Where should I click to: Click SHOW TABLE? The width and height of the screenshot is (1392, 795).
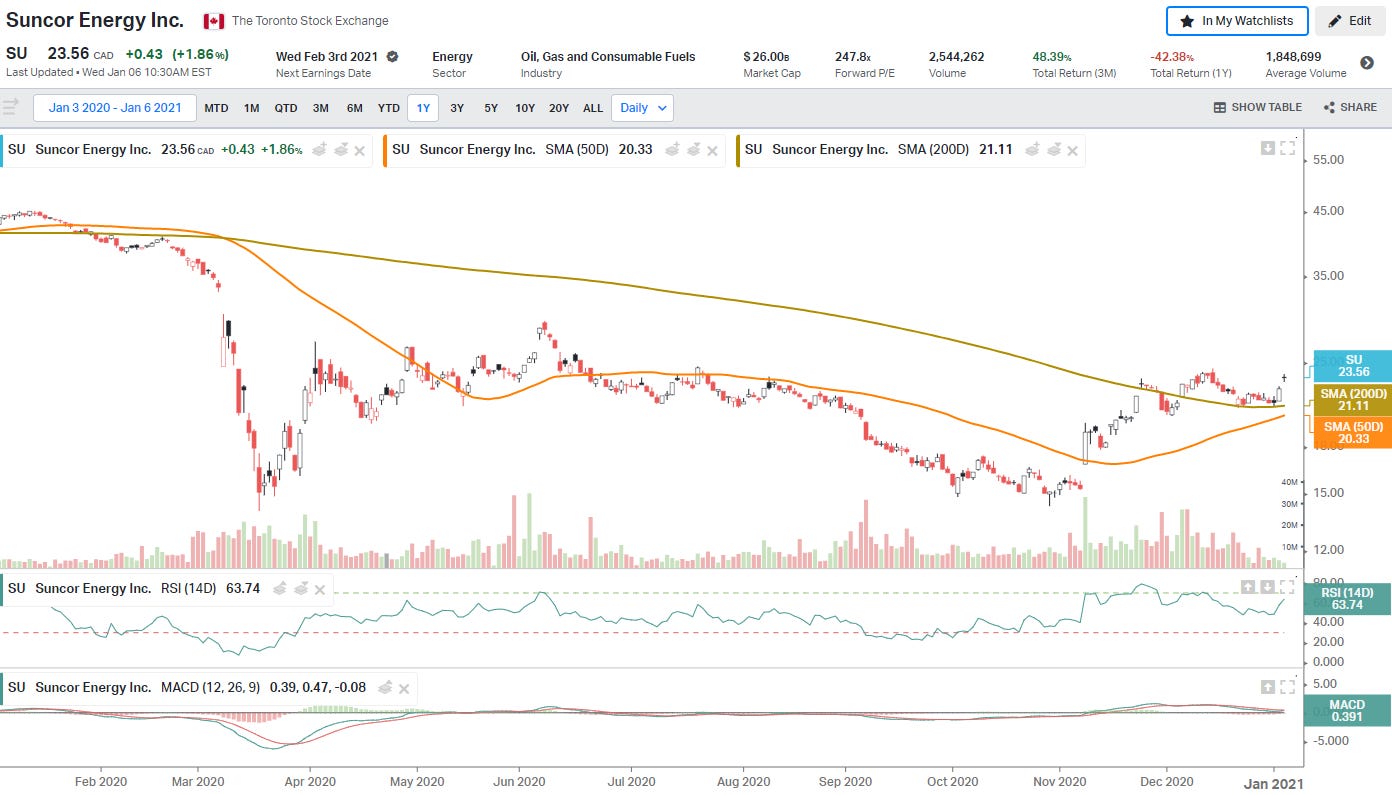pyautogui.click(x=1258, y=108)
